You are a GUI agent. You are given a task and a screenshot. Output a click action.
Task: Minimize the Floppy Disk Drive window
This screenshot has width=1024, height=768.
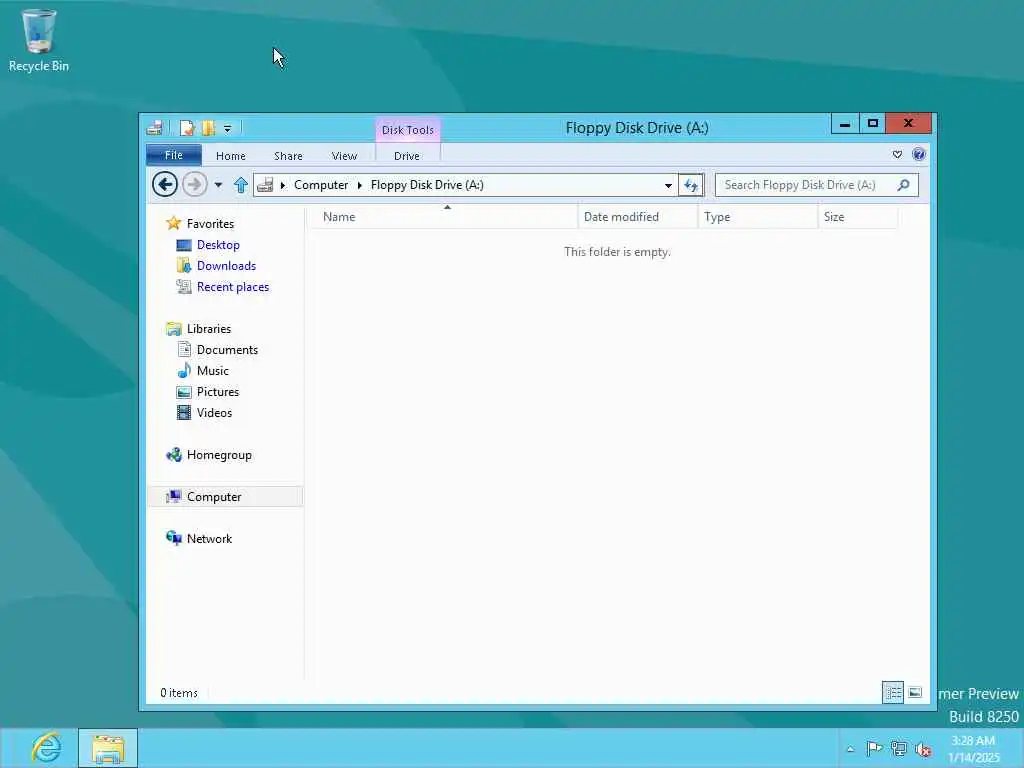(844, 123)
